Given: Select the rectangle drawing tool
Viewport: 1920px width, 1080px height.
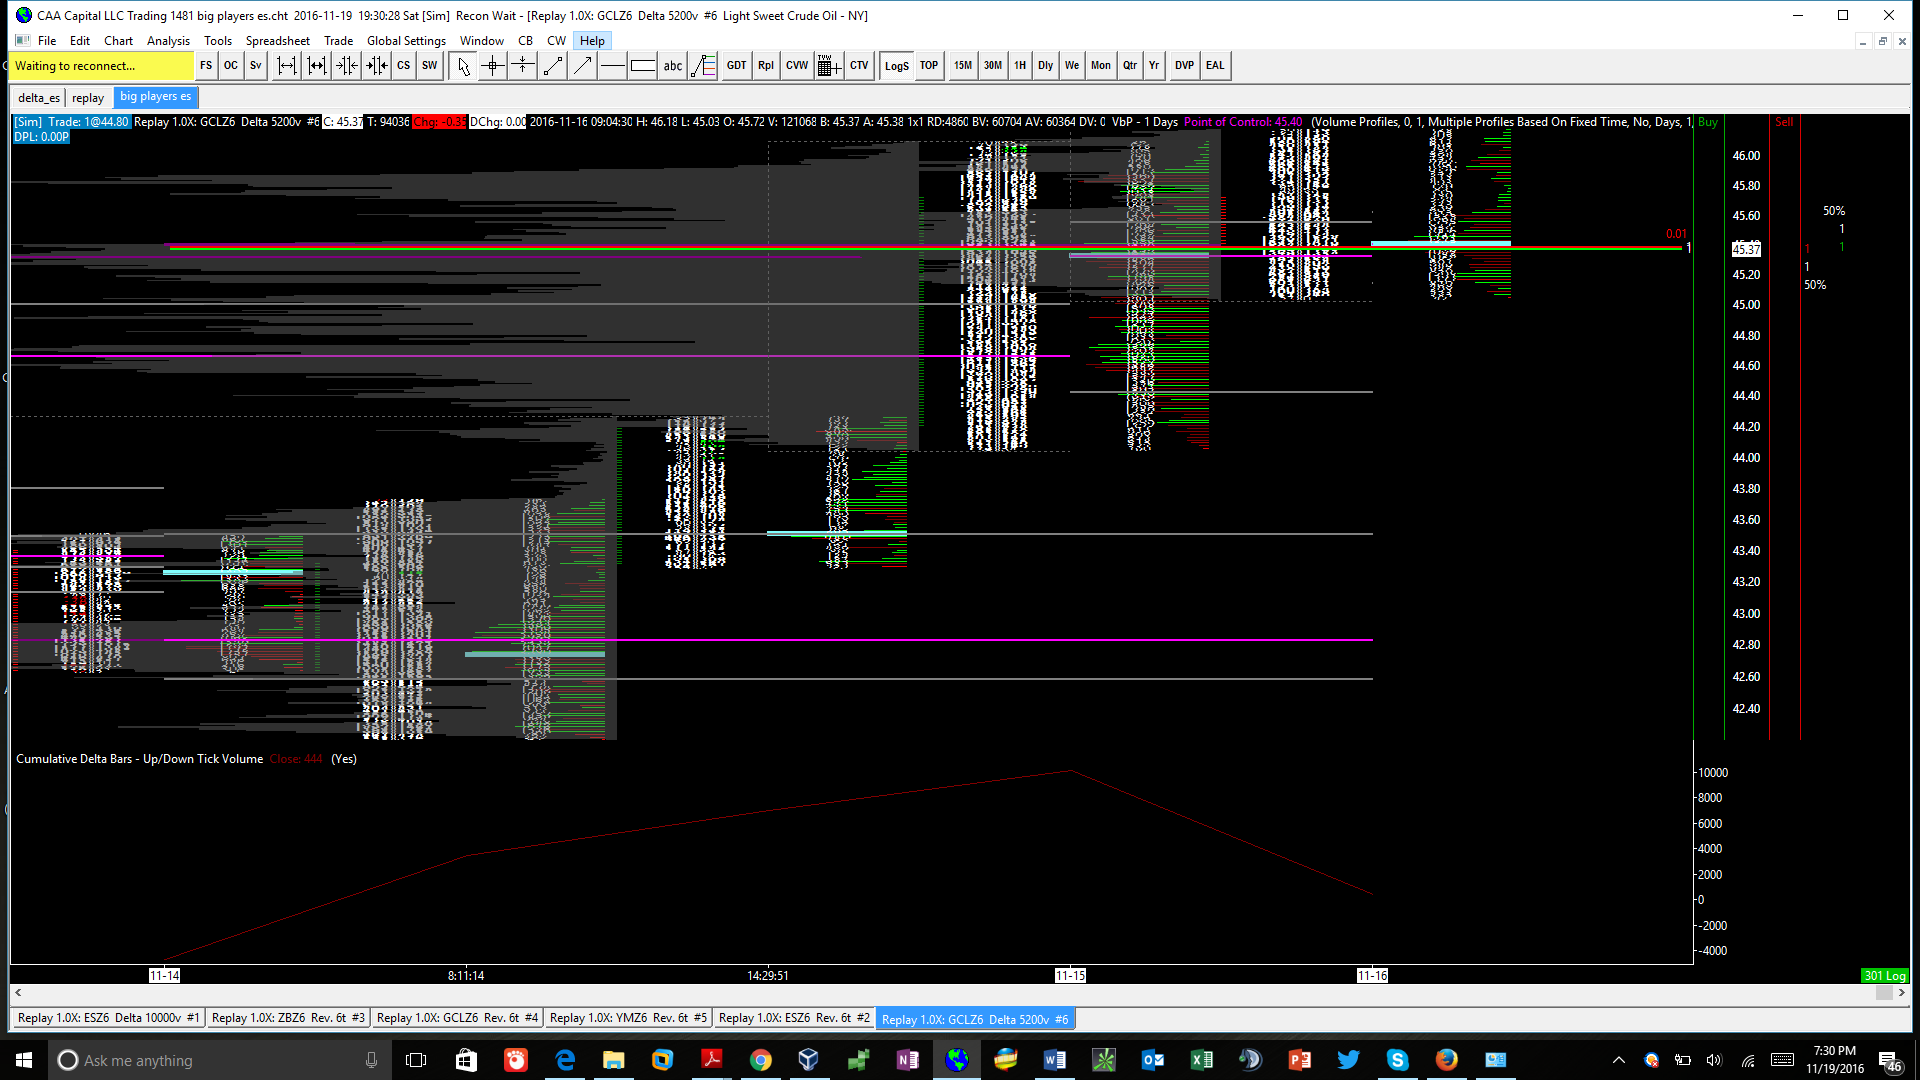Looking at the screenshot, I should tap(643, 66).
